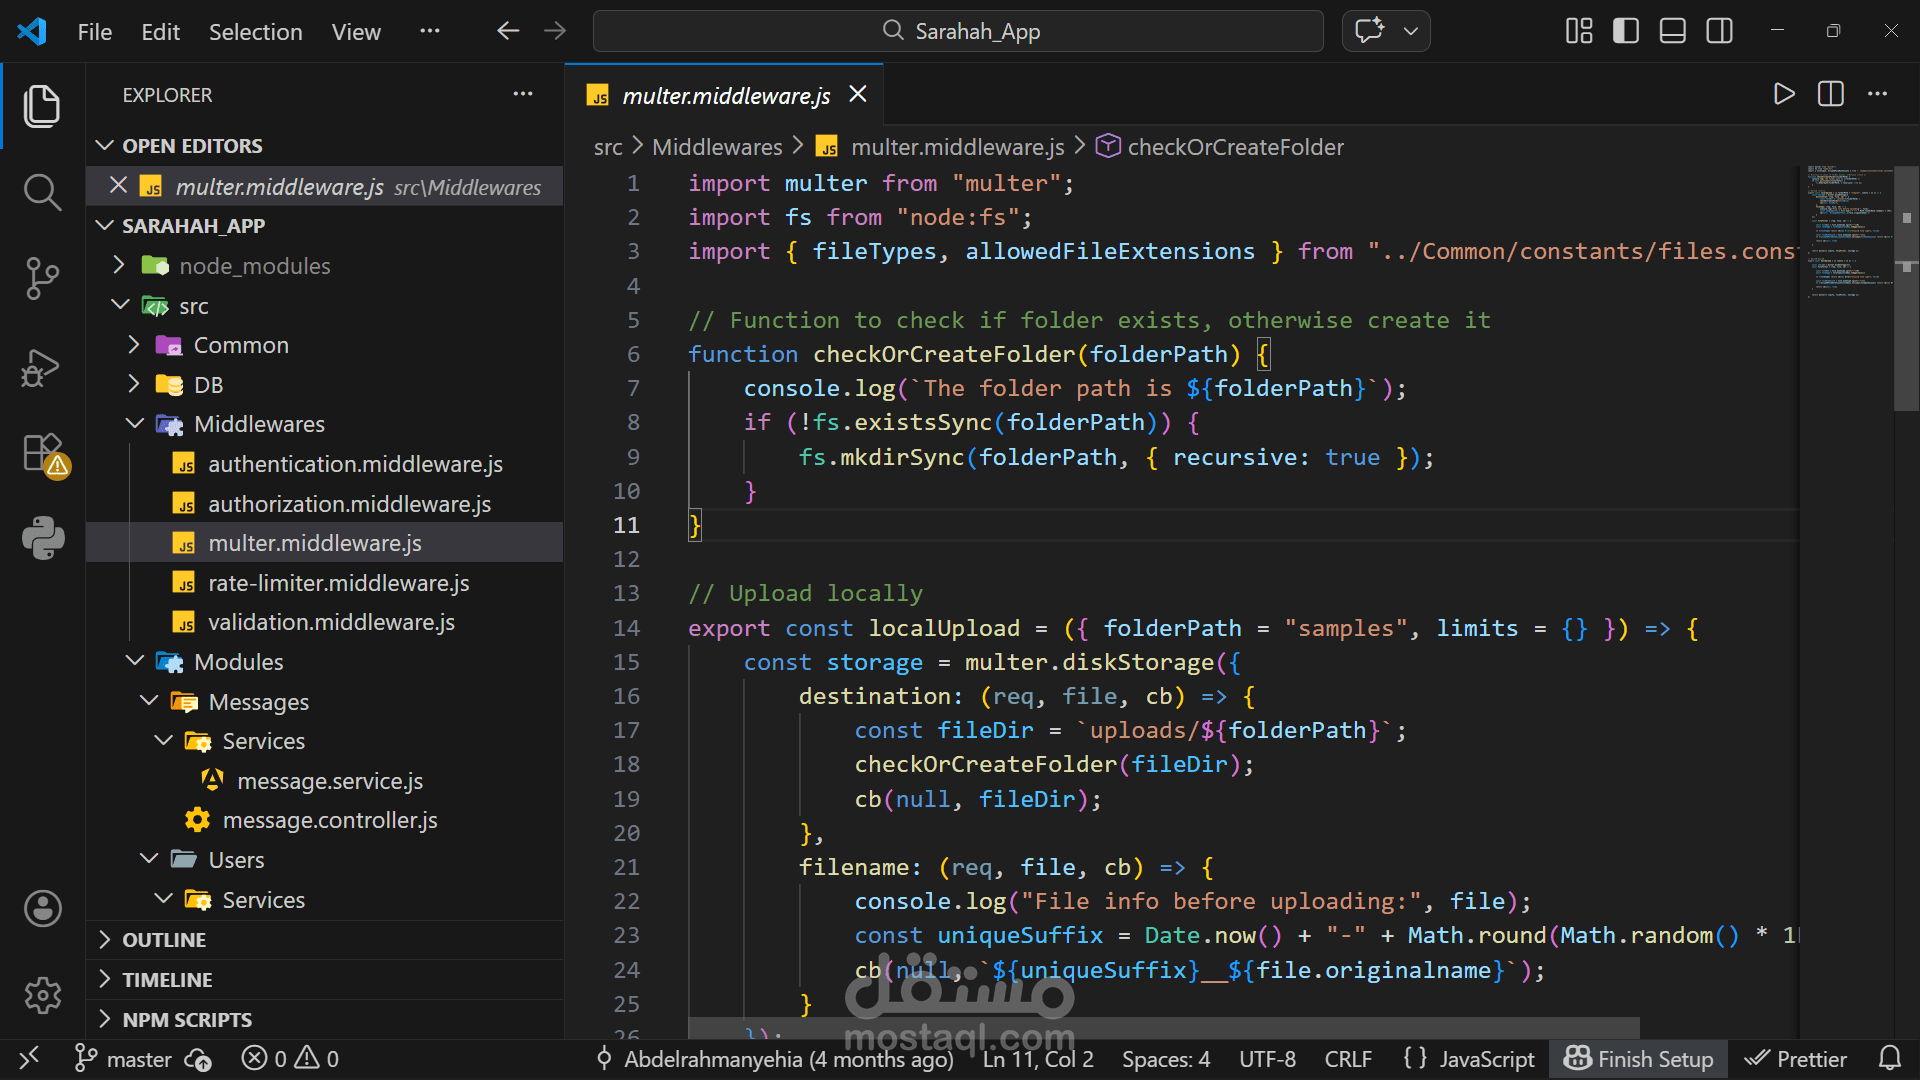Open the Extensions view
Viewport: 1920px width, 1080px height.
click(42, 453)
